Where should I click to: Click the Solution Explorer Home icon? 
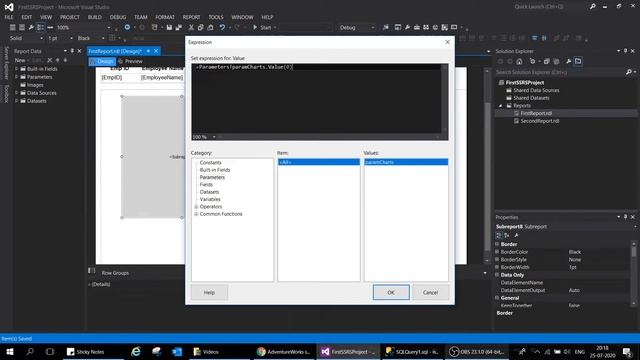tap(519, 61)
